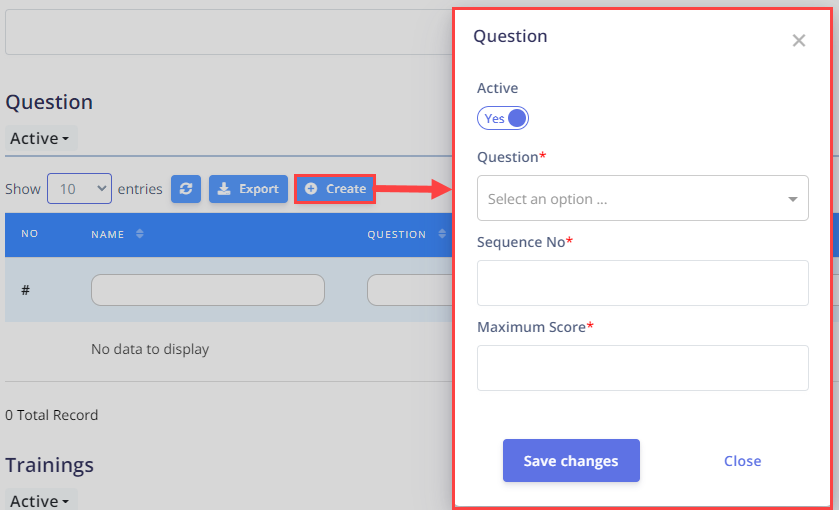
Task: Click the Save changes button
Action: 571,461
